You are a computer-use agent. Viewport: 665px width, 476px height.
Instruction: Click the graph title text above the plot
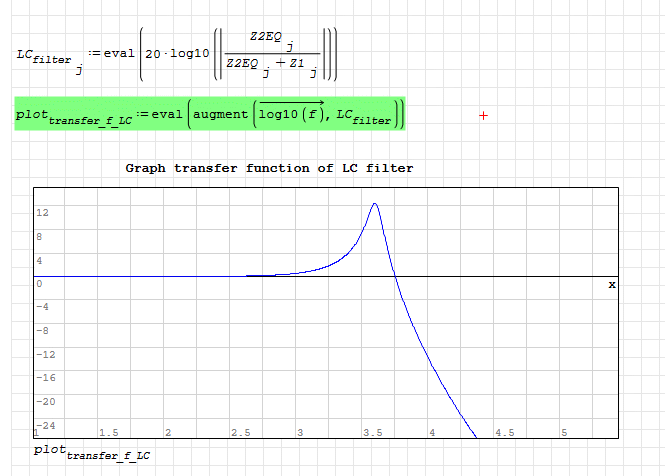(x=269, y=168)
